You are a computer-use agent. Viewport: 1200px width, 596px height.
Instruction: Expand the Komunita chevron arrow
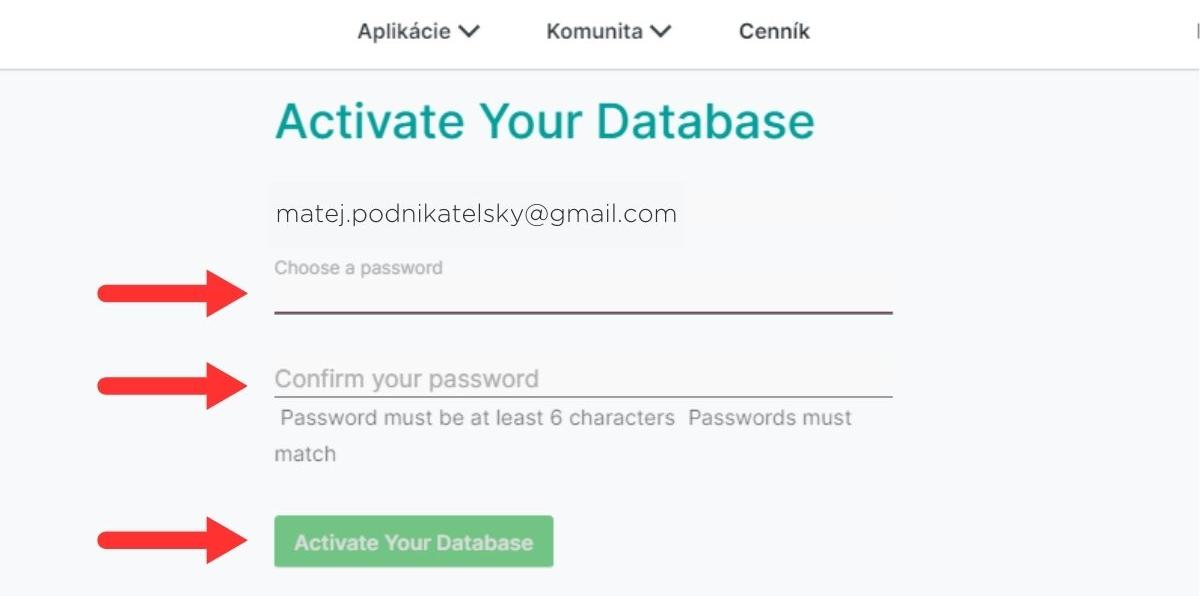pos(660,32)
